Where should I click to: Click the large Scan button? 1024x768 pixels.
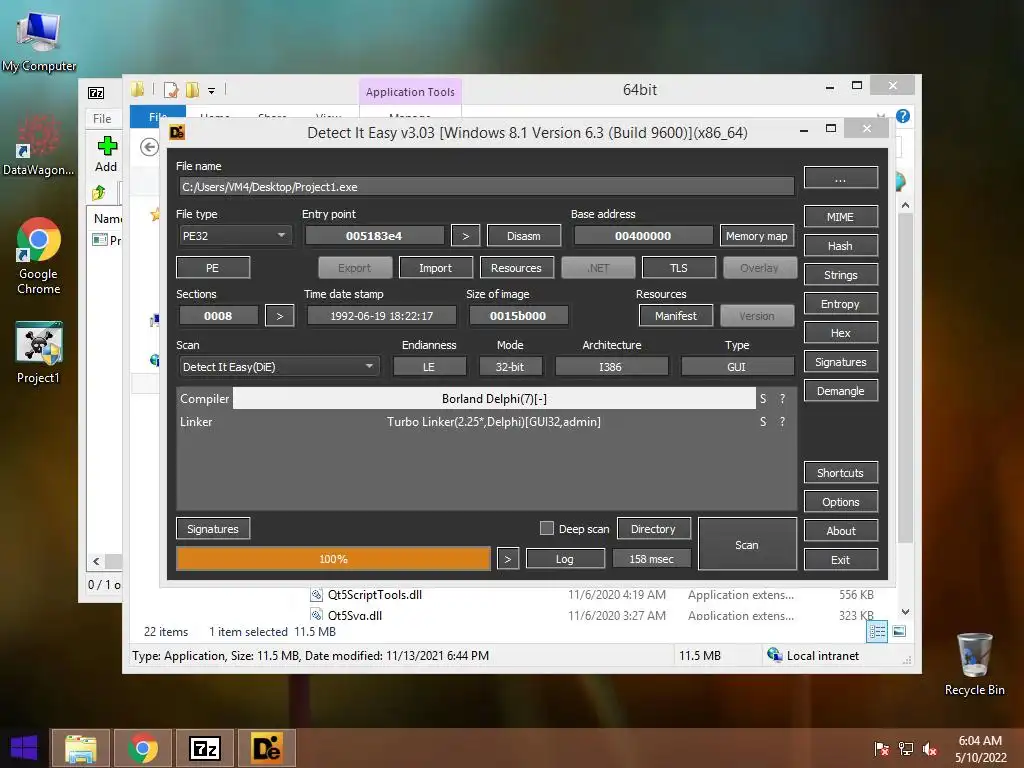(747, 545)
